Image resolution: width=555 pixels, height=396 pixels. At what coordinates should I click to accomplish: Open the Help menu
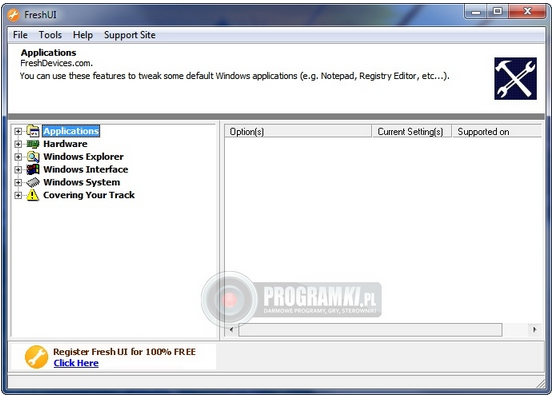[83, 35]
